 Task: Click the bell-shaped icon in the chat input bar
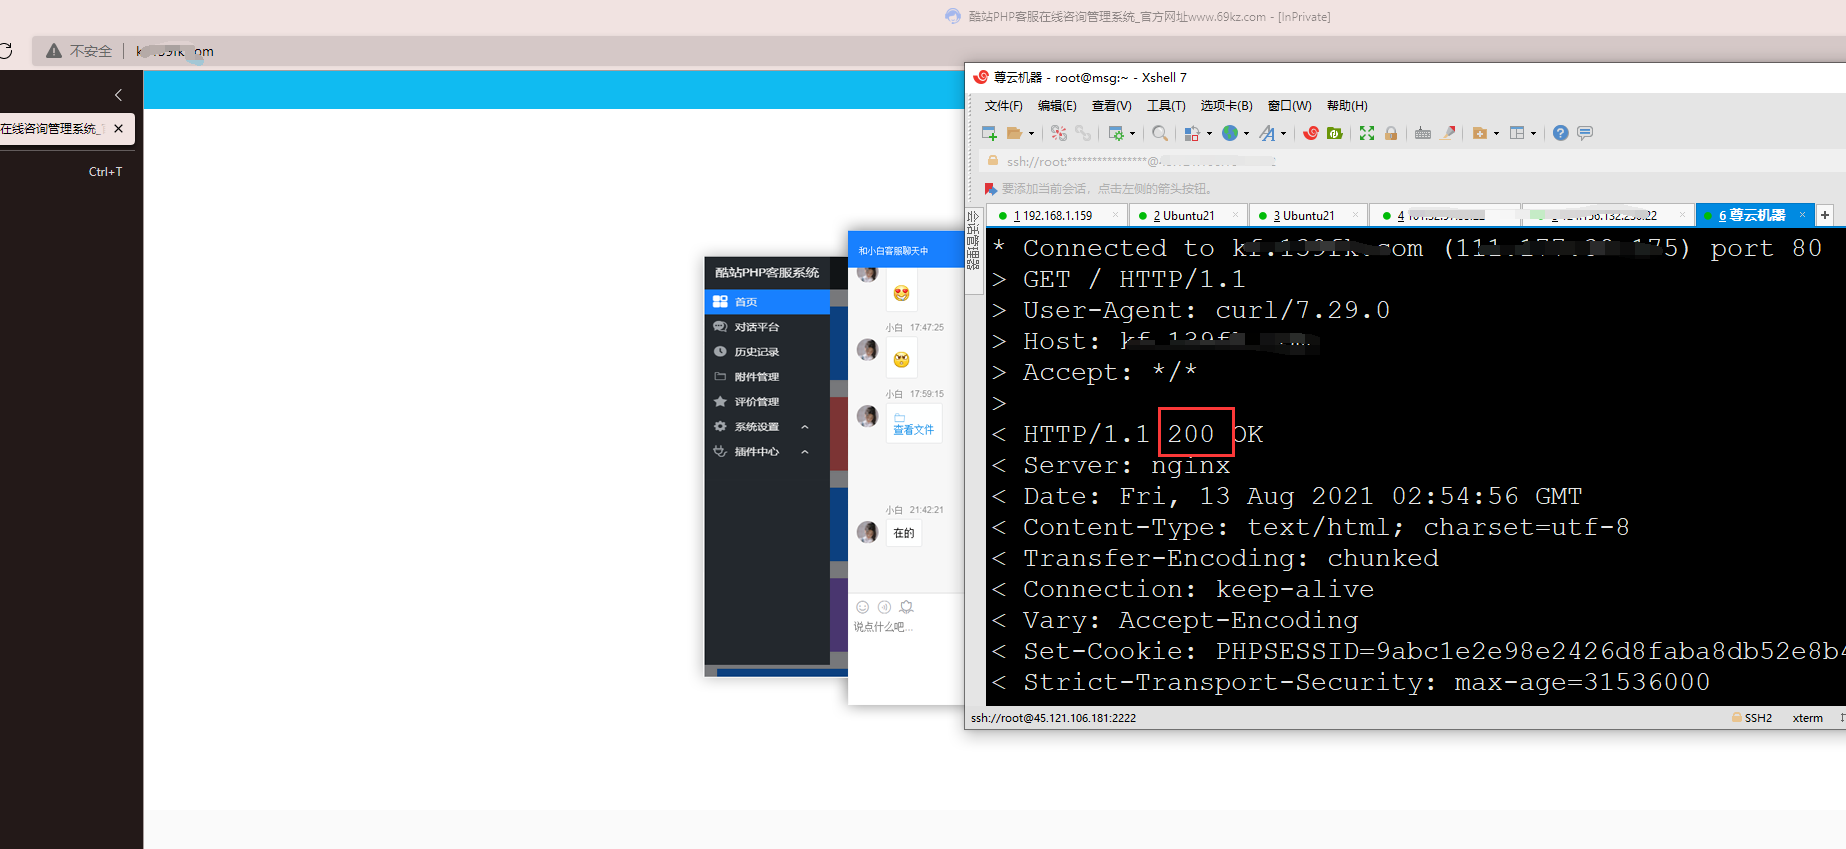click(x=906, y=607)
